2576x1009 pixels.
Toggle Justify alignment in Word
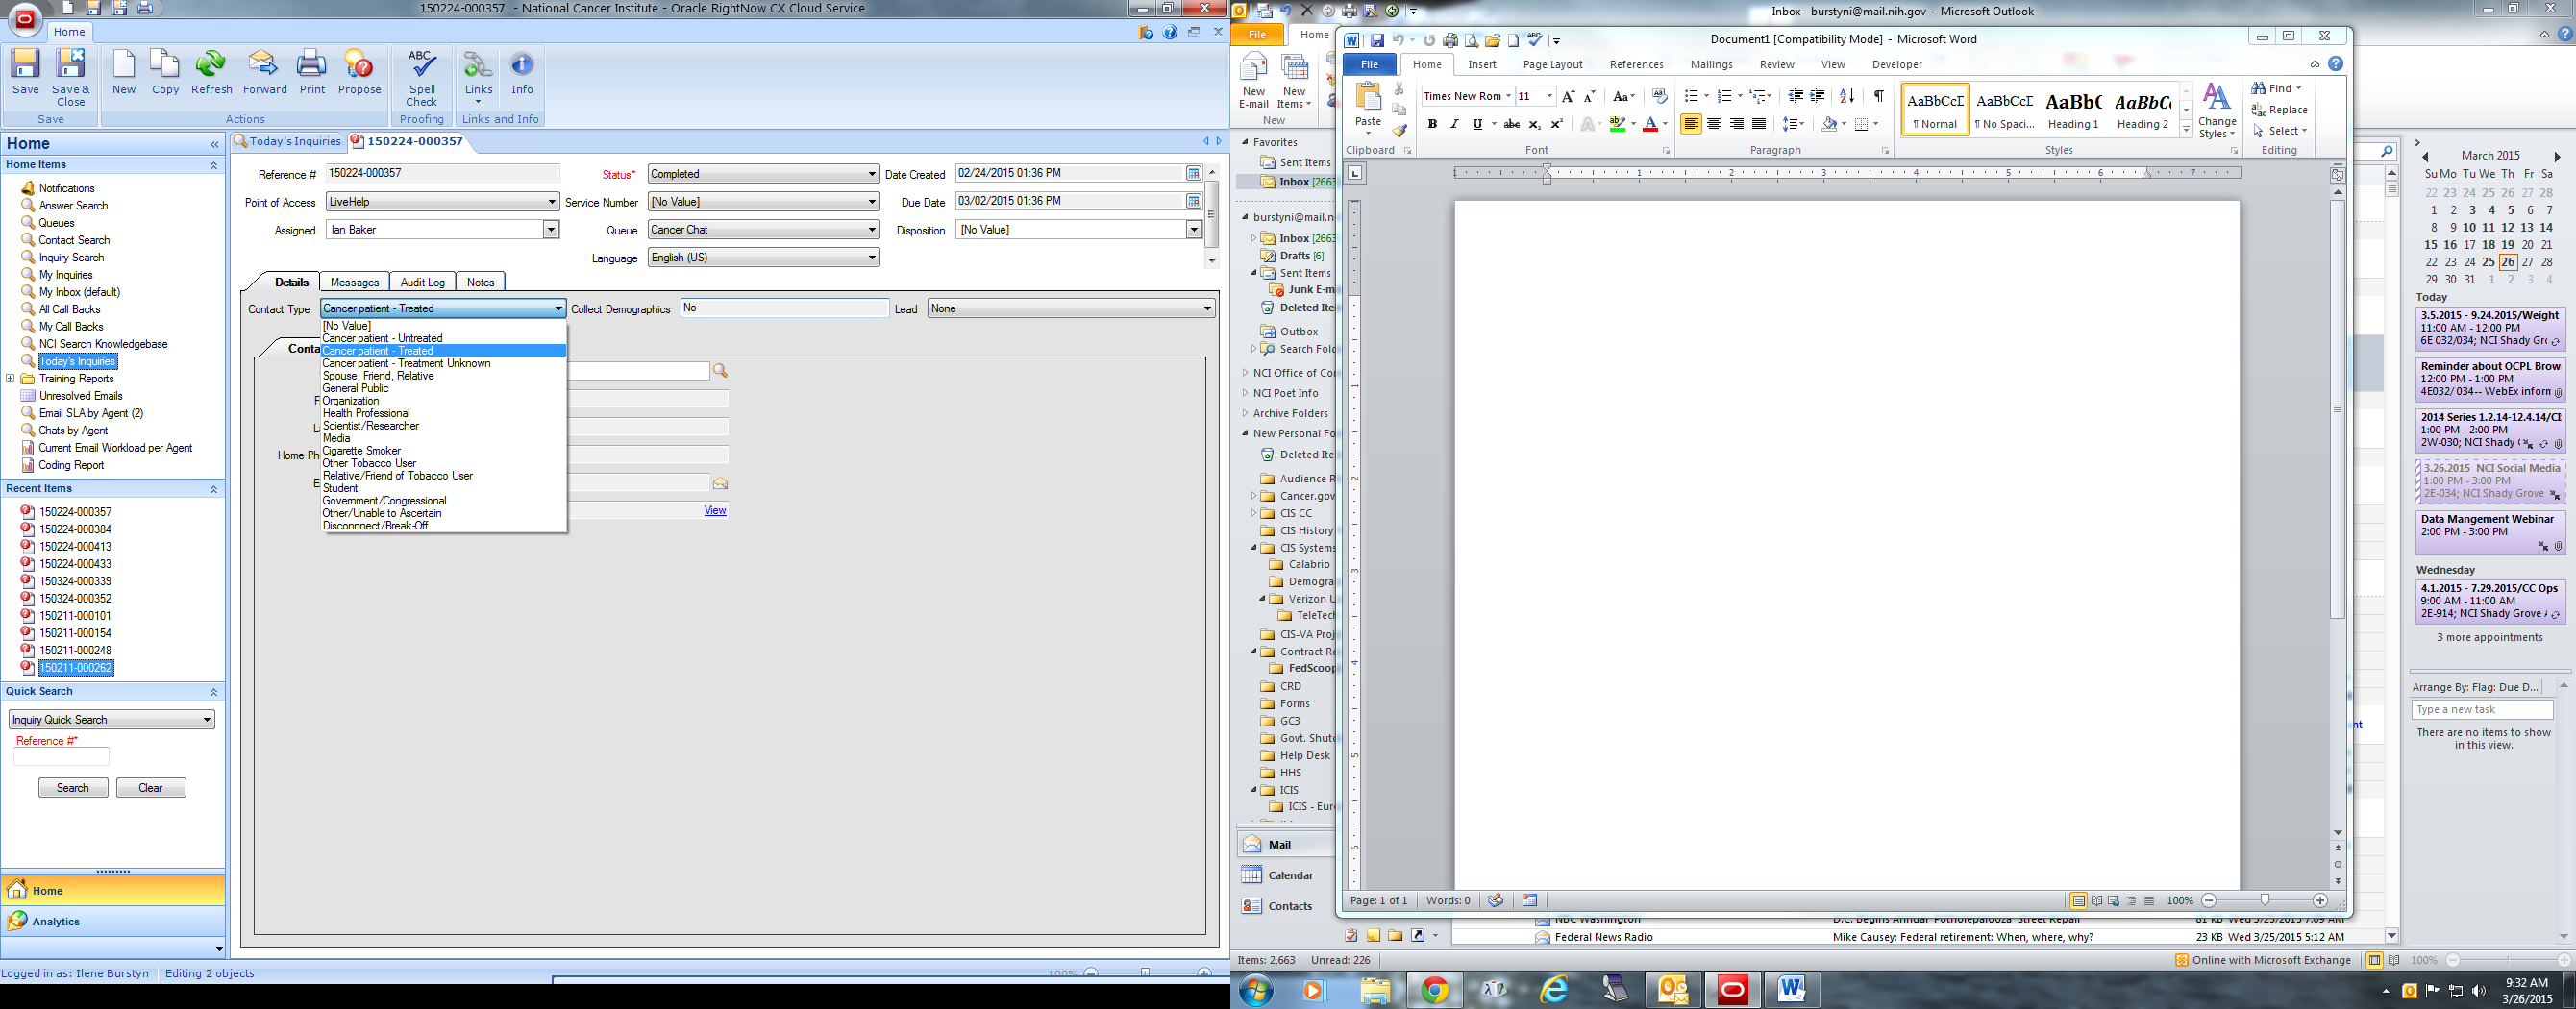(x=1759, y=124)
